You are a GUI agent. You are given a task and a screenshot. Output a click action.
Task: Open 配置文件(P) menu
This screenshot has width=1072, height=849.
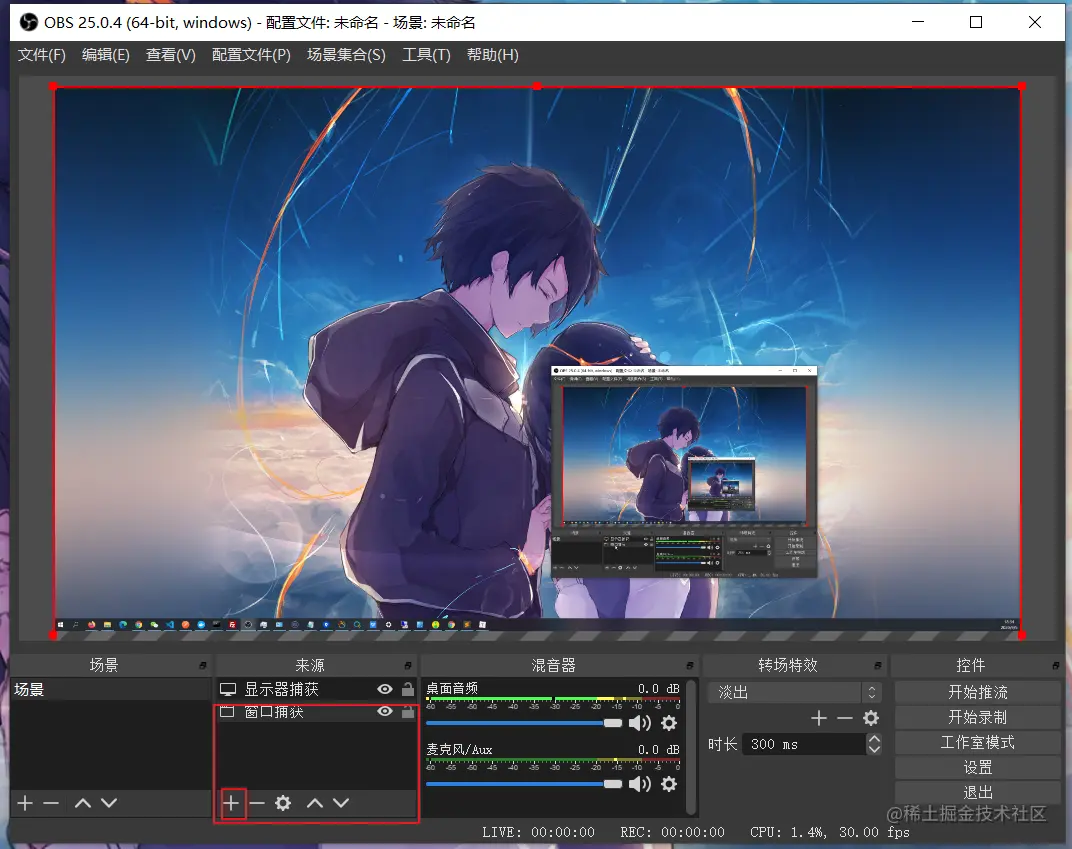point(252,55)
